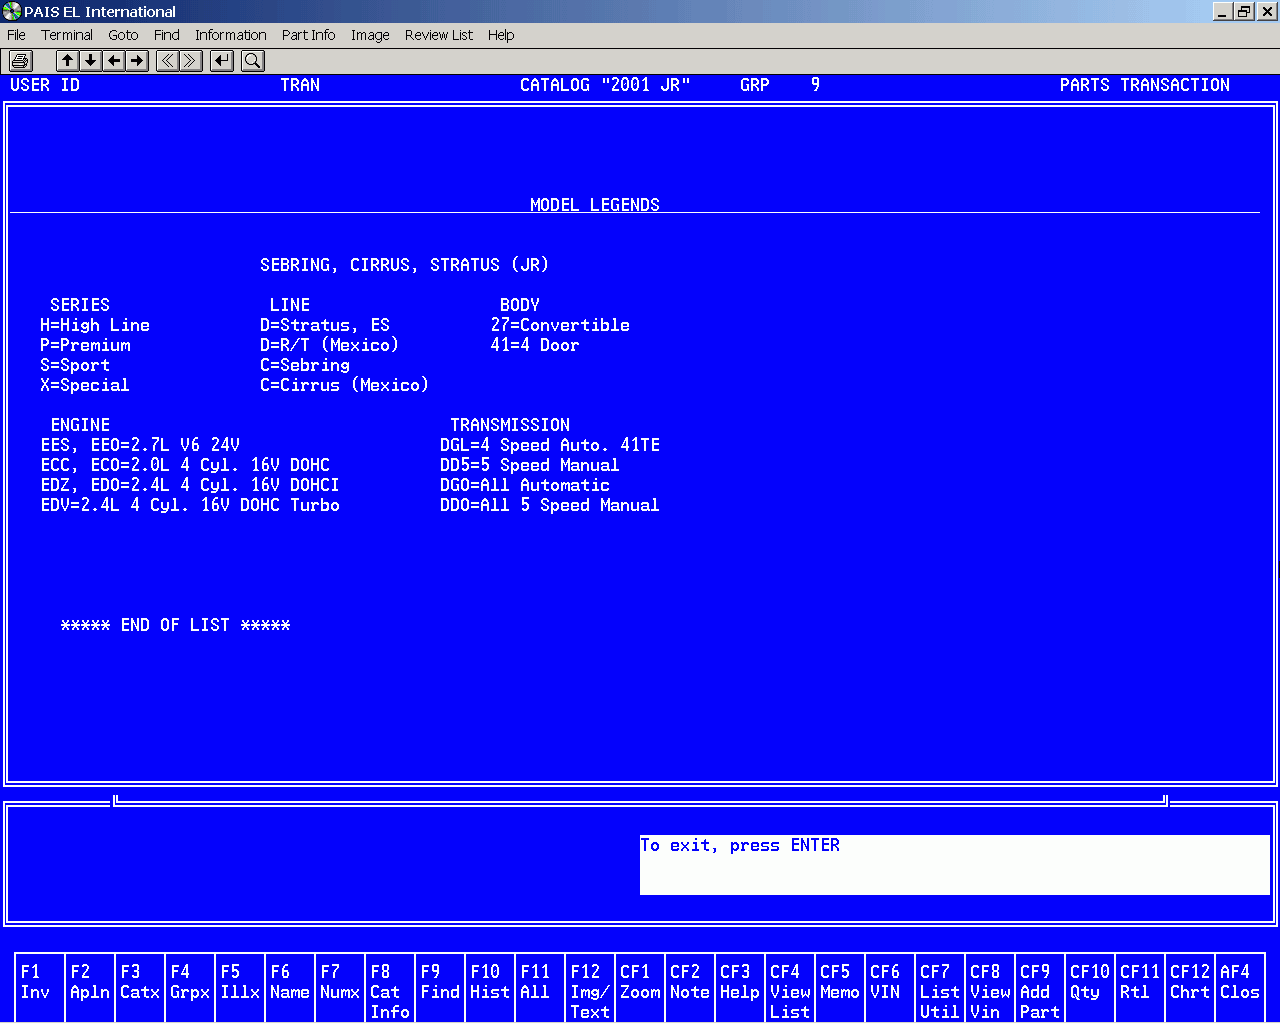
Task: Click the left arrow toolbar button
Action: point(114,61)
